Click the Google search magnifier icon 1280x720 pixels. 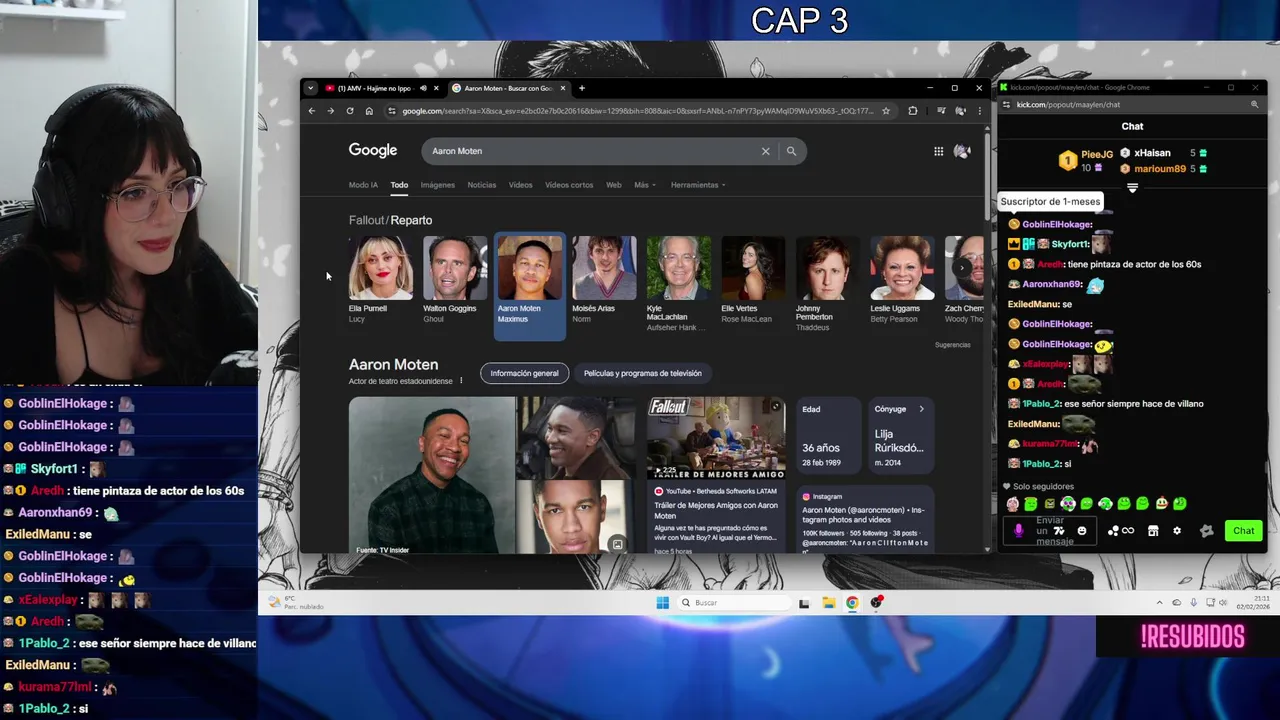click(791, 151)
